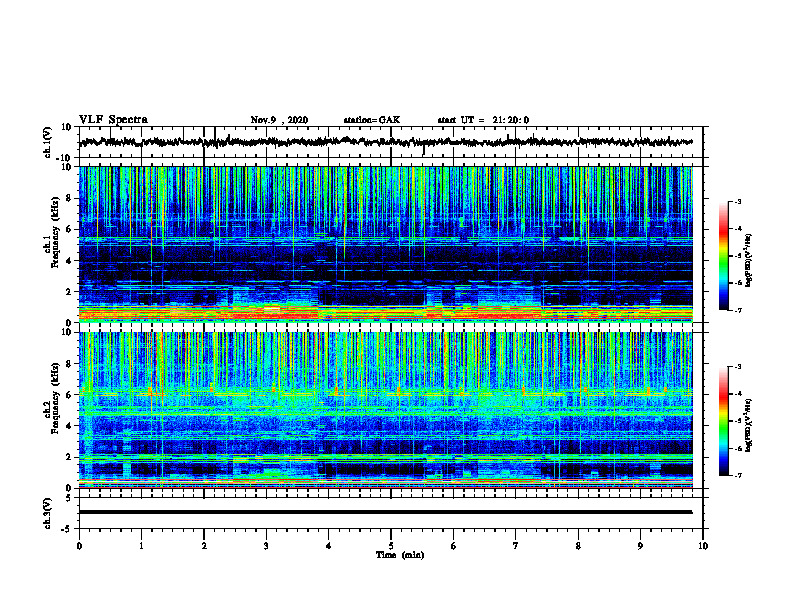The image size is (792, 612).
Task: Click the ch.2 spectrogram color bar
Action: point(723,421)
